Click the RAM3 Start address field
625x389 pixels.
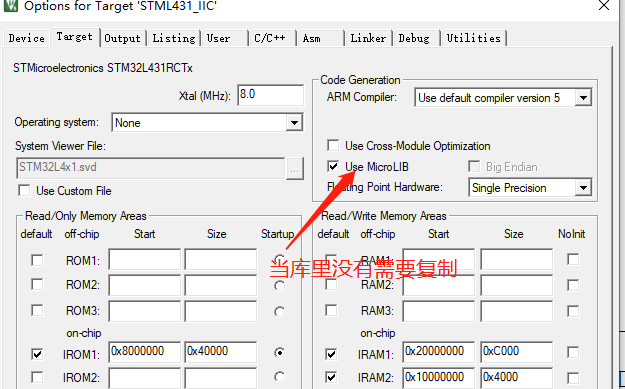tap(439, 311)
